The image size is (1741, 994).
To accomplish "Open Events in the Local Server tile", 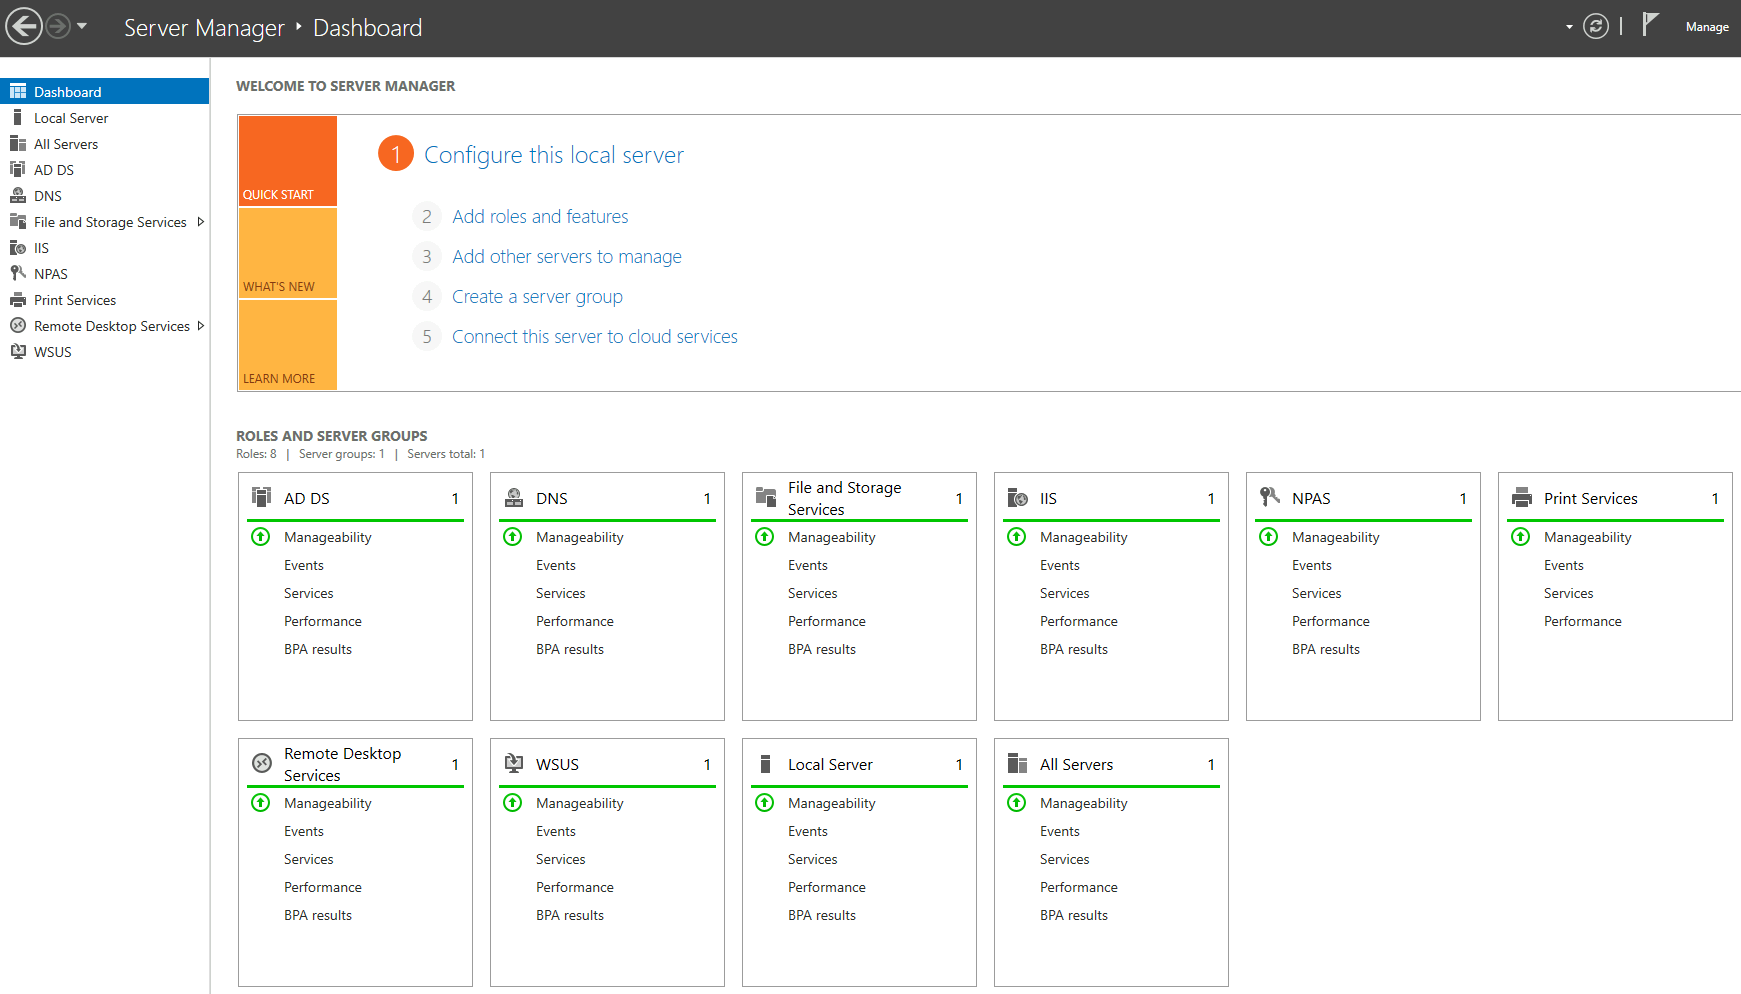I will tap(808, 831).
